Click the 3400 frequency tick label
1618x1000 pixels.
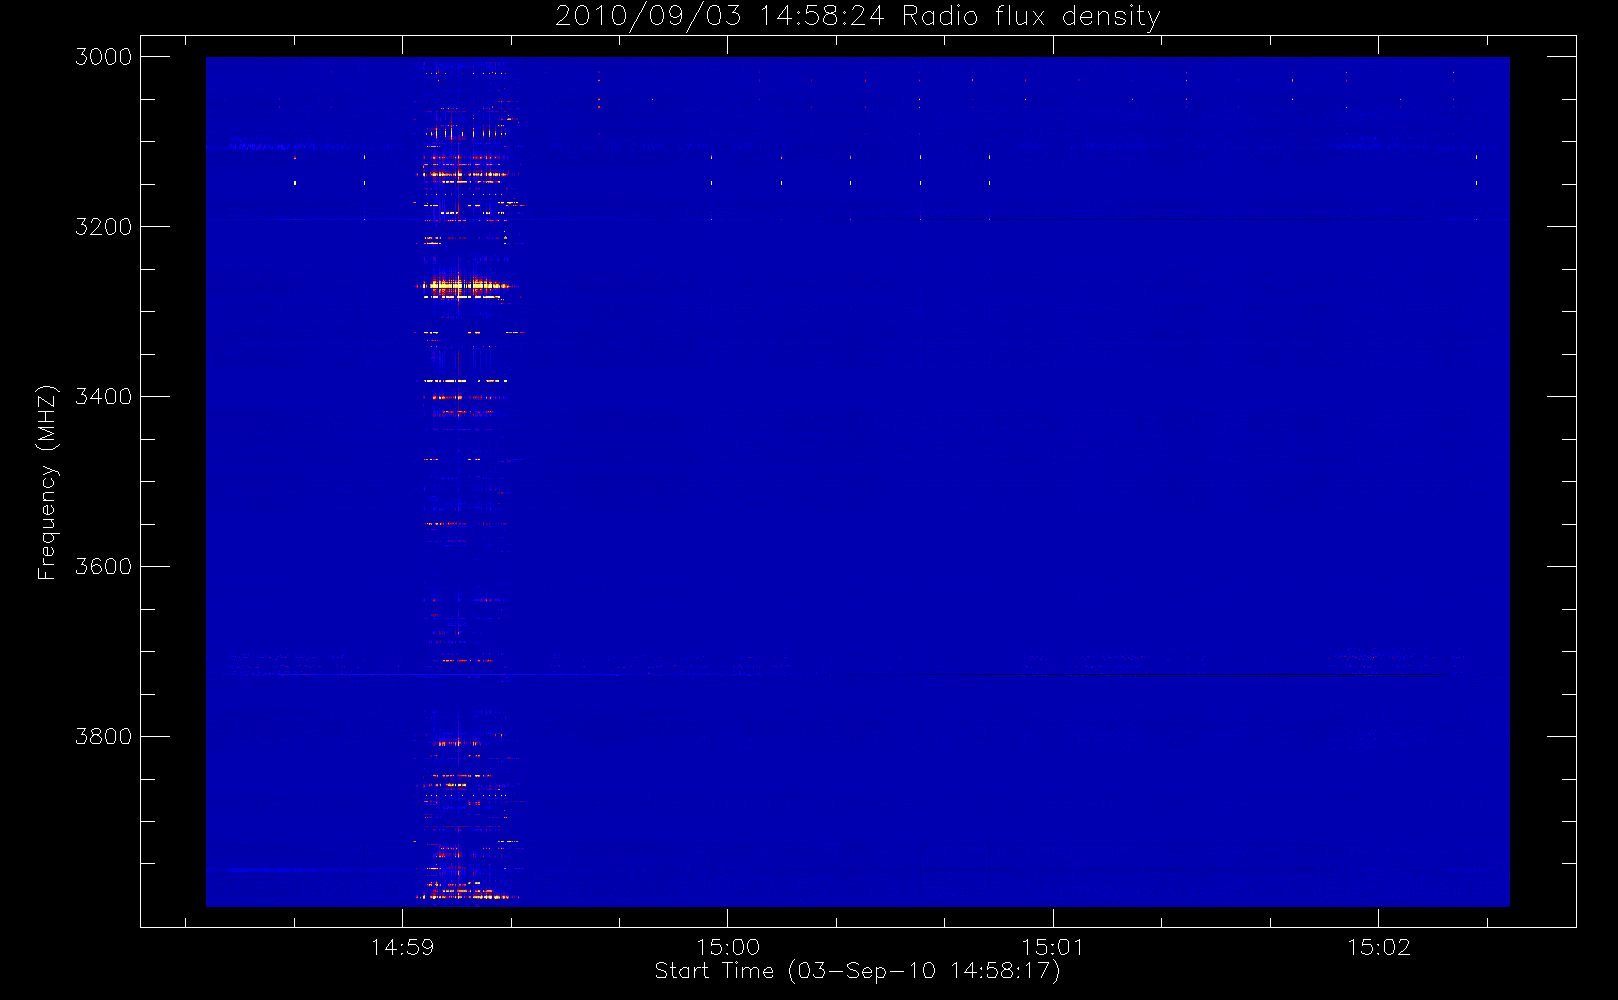[104, 397]
